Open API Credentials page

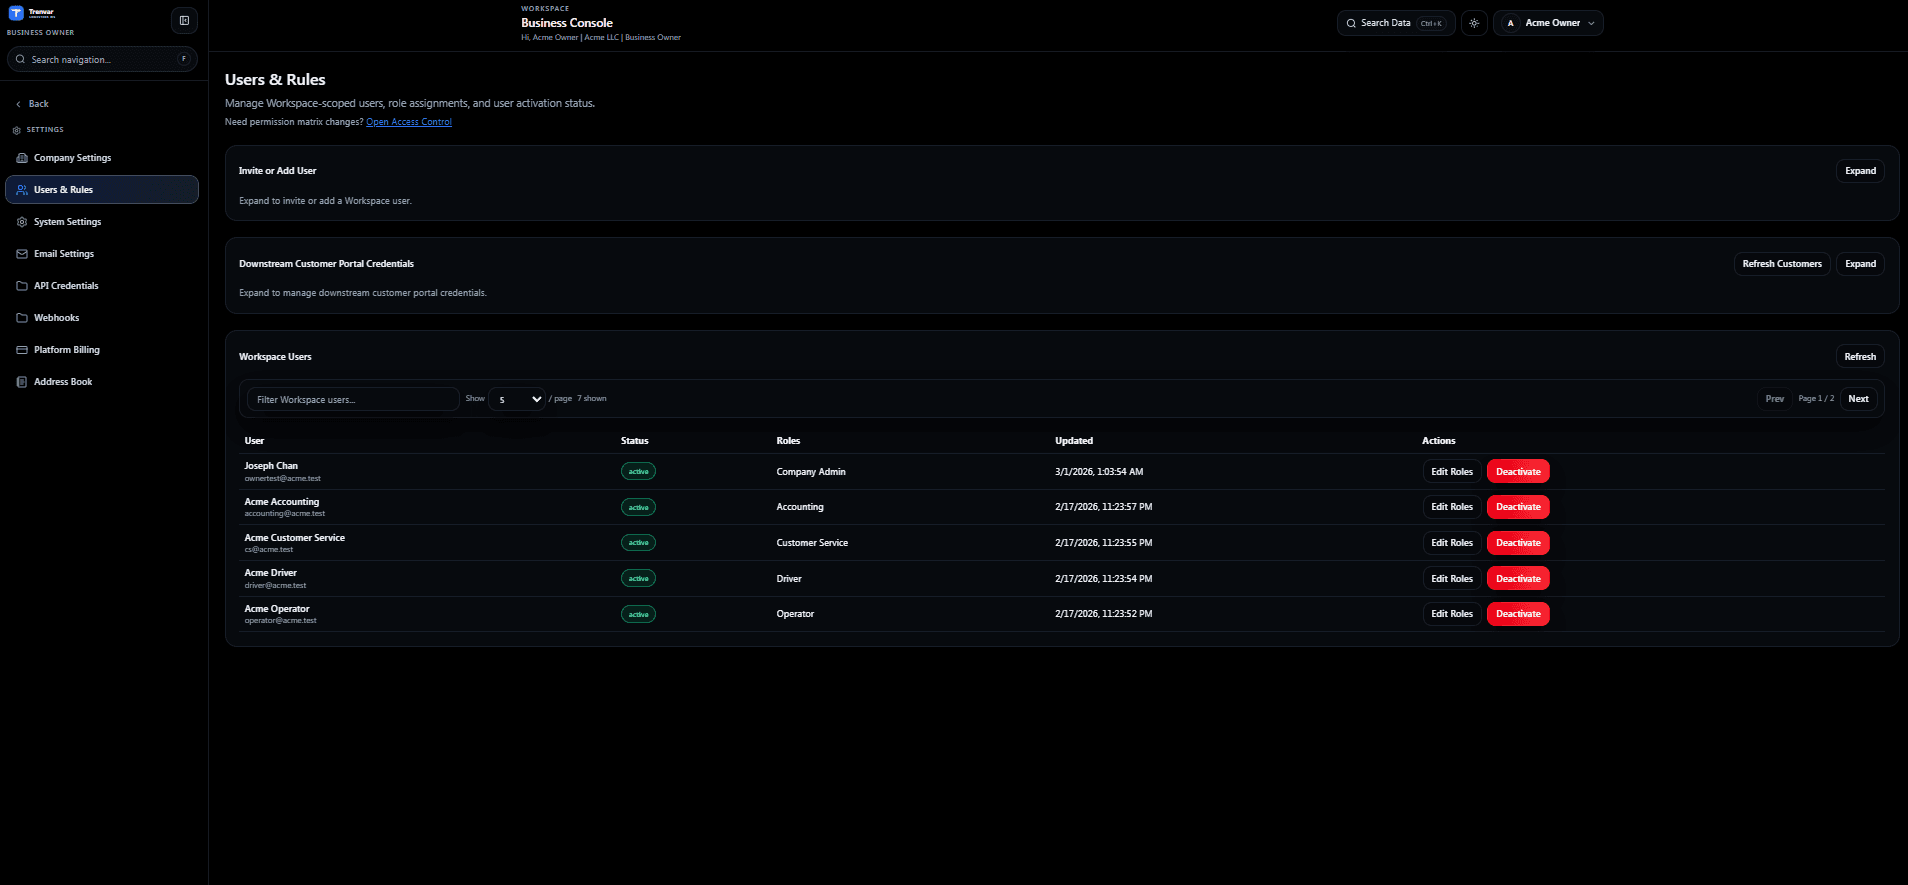click(102, 286)
